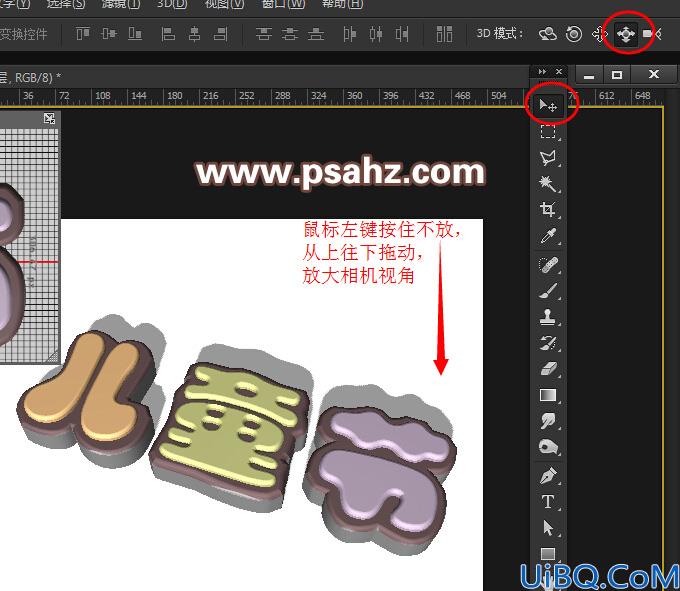Toggle the 变换控件 transform controls option
The height and width of the screenshot is (591, 680).
pyautogui.click(x=23, y=33)
